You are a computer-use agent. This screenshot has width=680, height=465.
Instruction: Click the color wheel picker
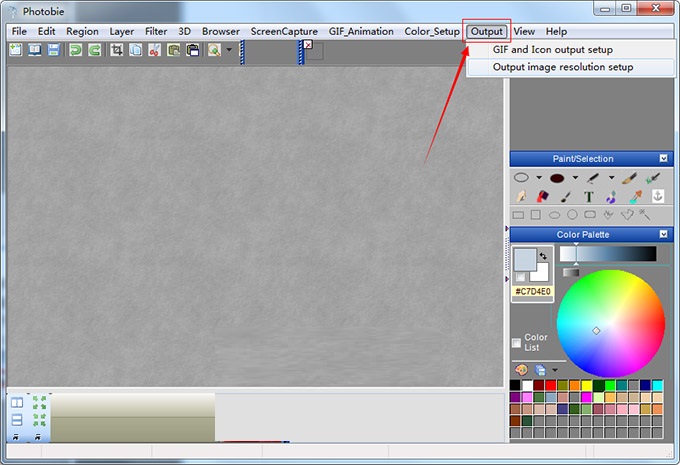coord(611,323)
